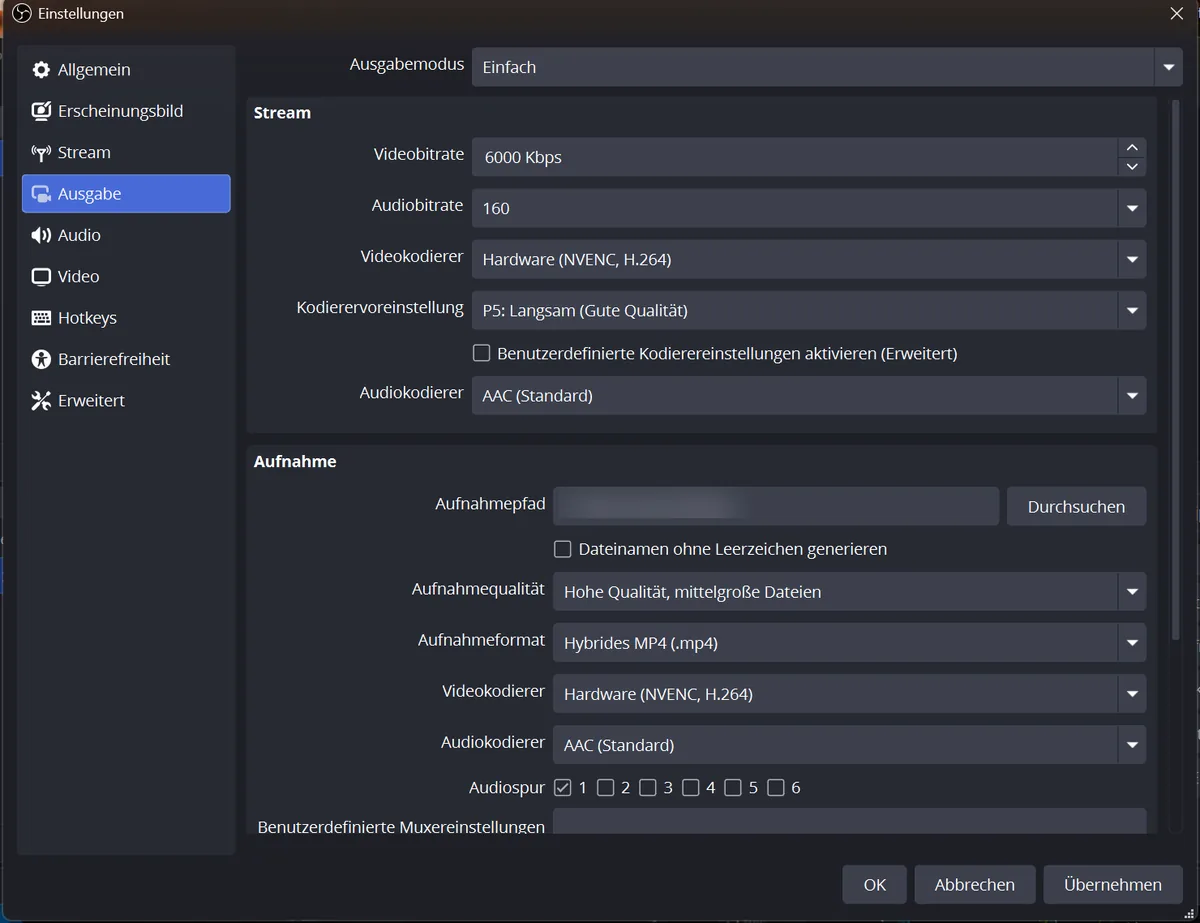
Task: Open the Erscheinungsbild settings page
Action: [x=126, y=111]
